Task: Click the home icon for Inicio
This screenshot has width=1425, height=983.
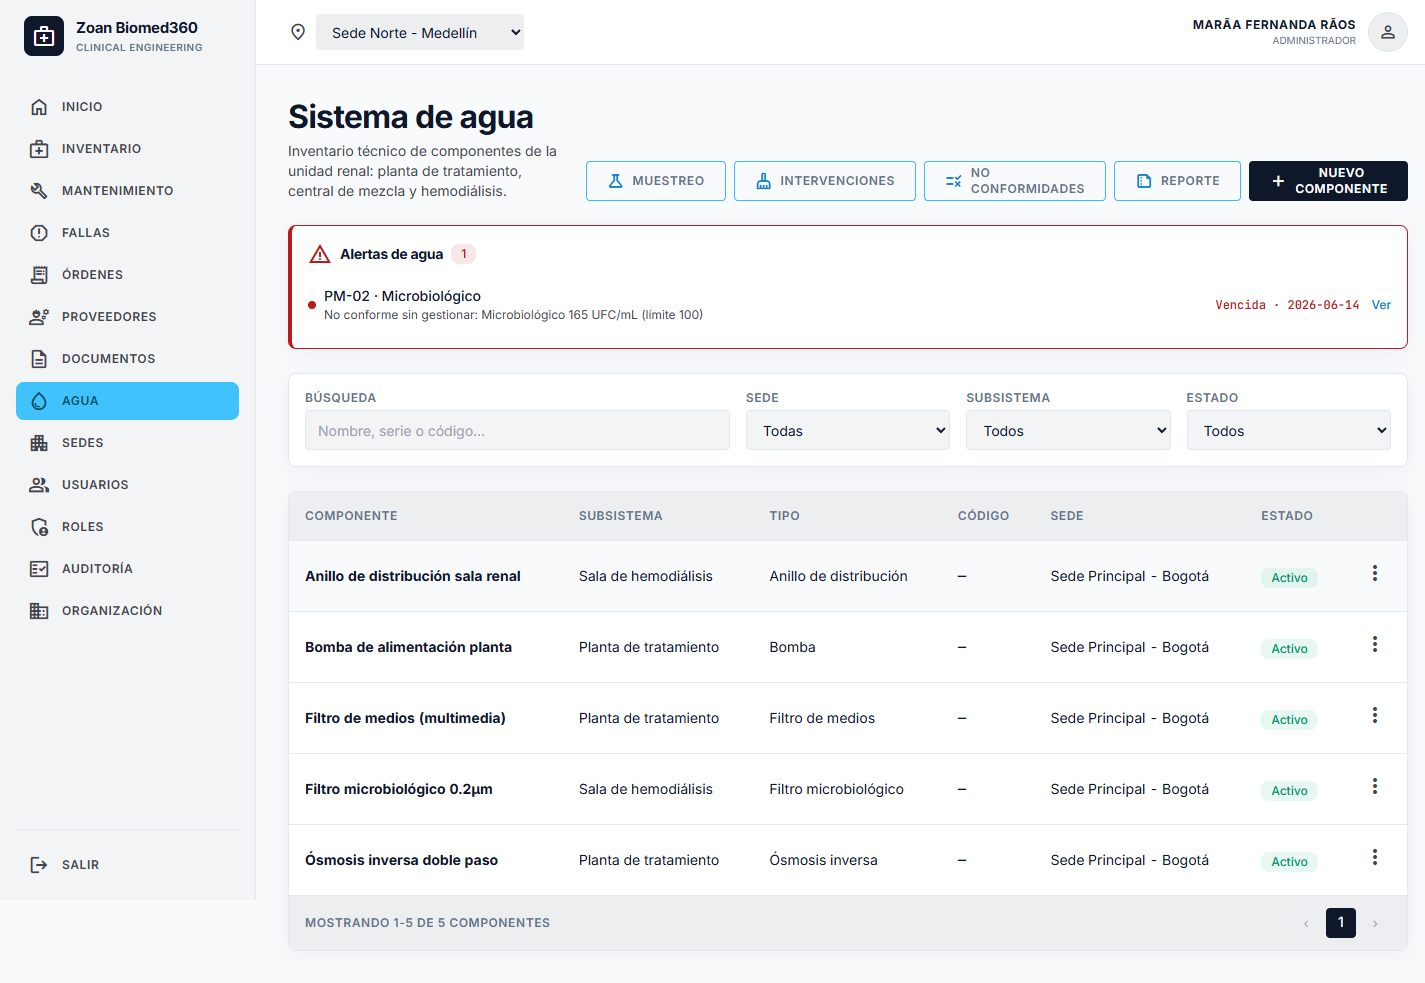Action: click(39, 107)
